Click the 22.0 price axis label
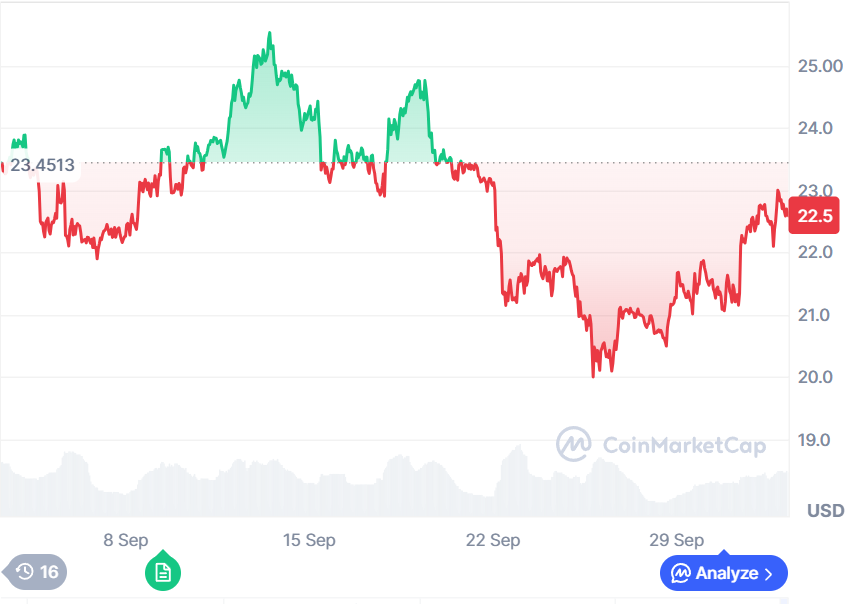Image resolution: width=862 pixels, height=604 pixels. tap(814, 253)
